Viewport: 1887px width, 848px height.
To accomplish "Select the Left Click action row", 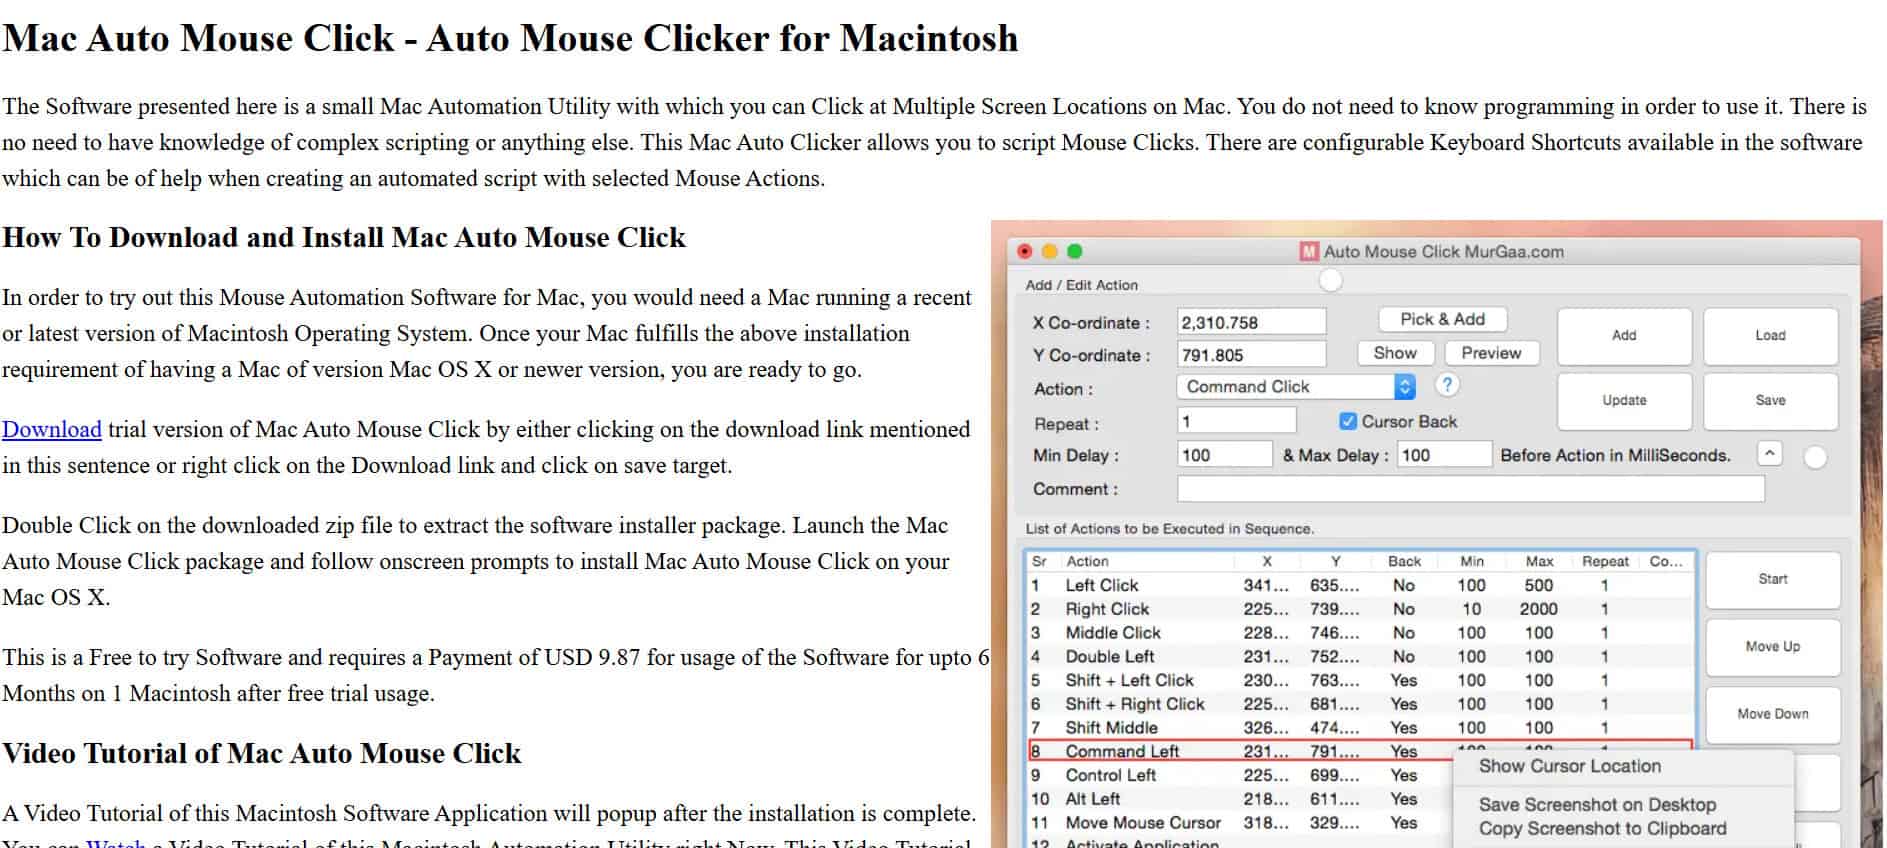I will point(1361,585).
